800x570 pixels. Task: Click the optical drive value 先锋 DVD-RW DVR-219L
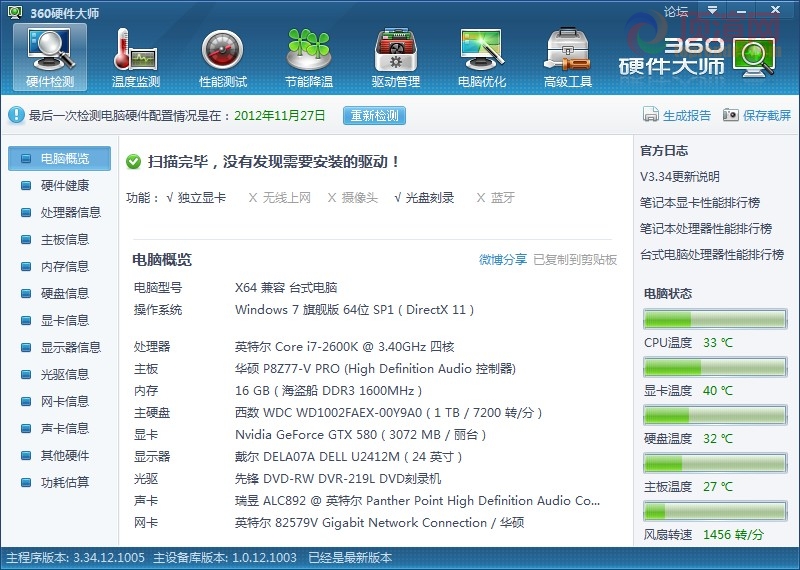(338, 479)
